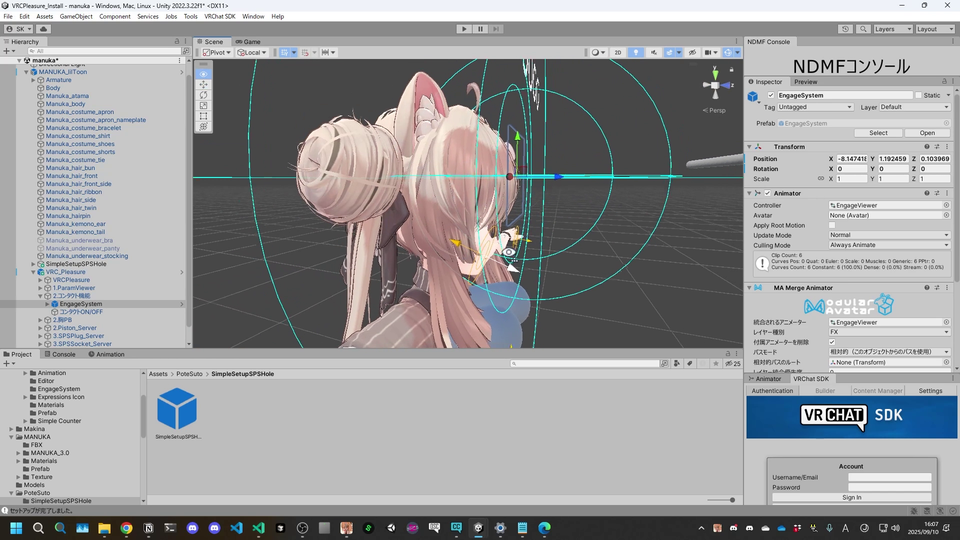
Task: Open the Layout dropdown
Action: tap(935, 29)
